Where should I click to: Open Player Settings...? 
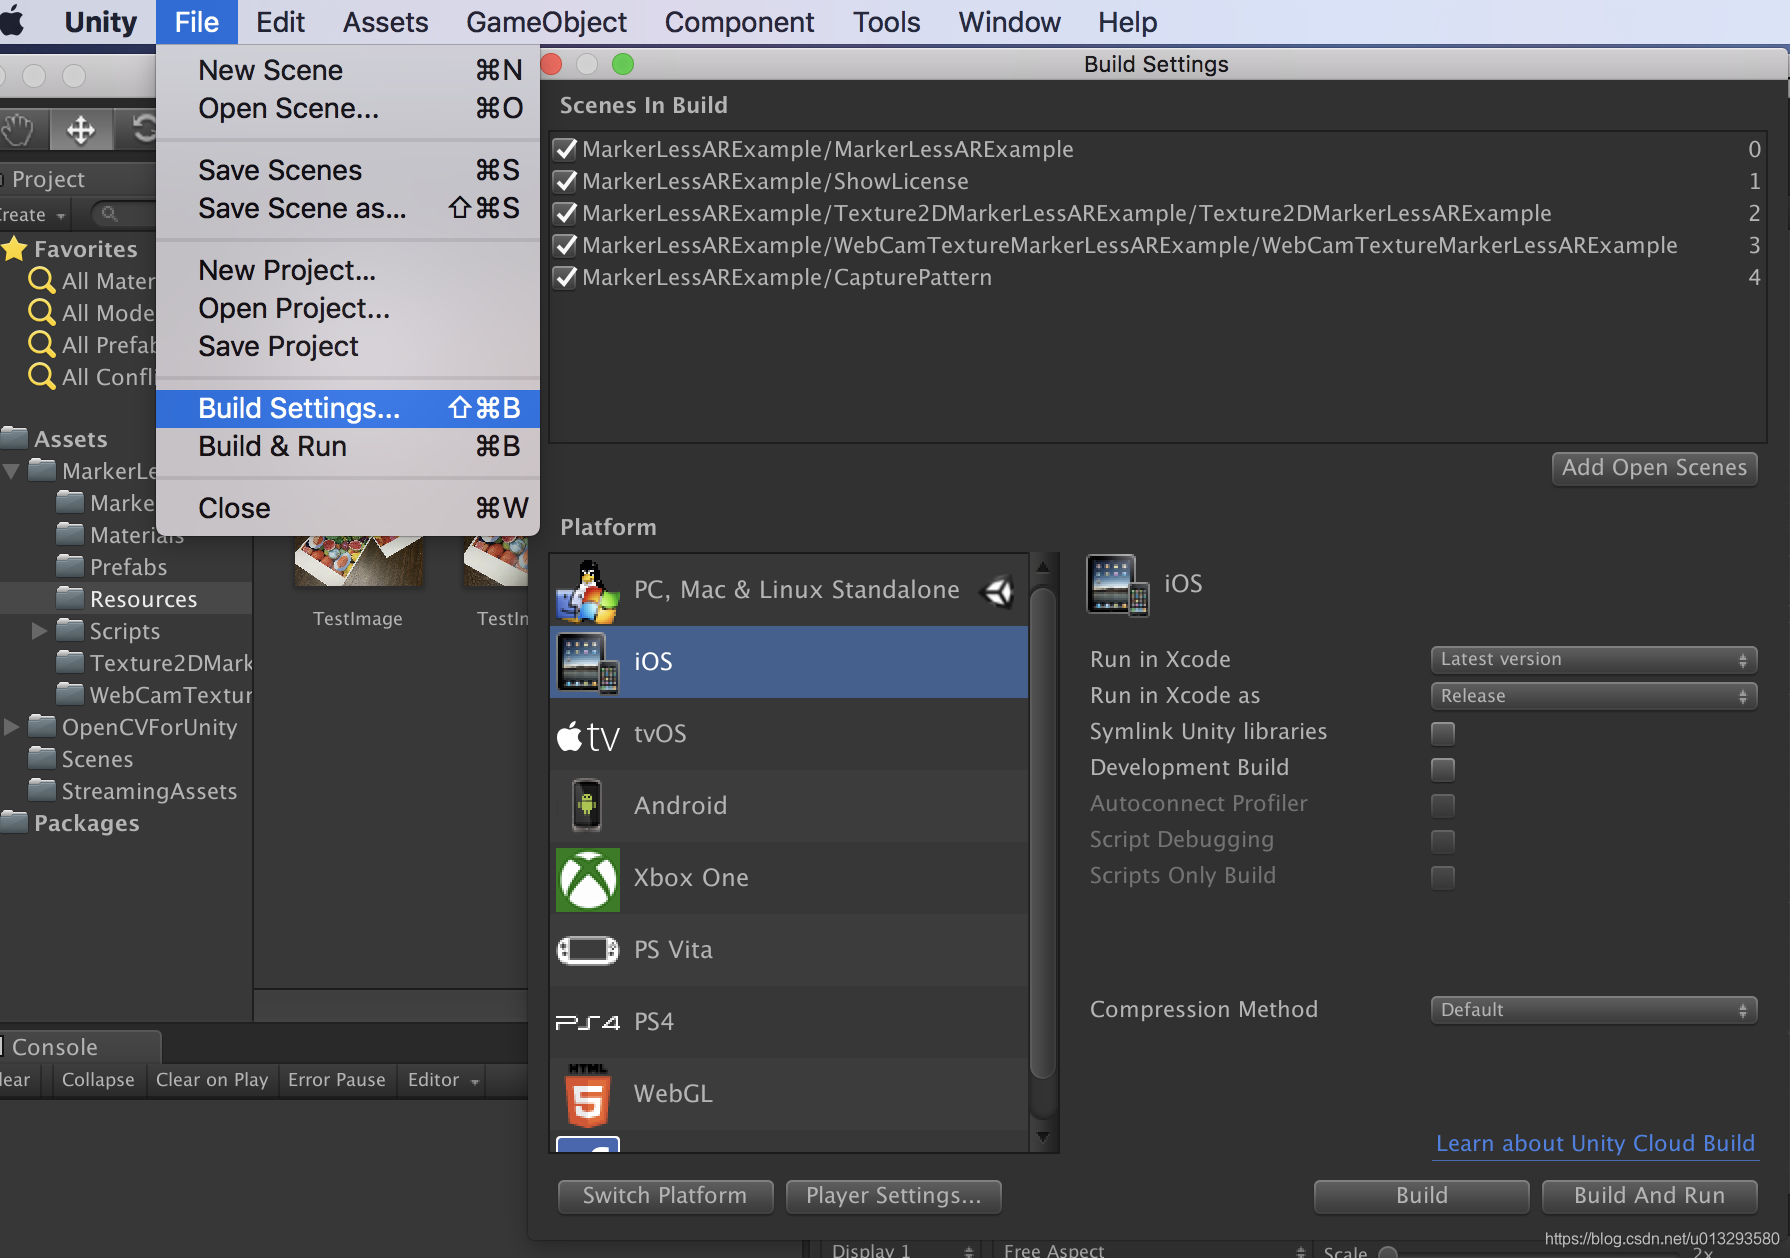coord(893,1196)
